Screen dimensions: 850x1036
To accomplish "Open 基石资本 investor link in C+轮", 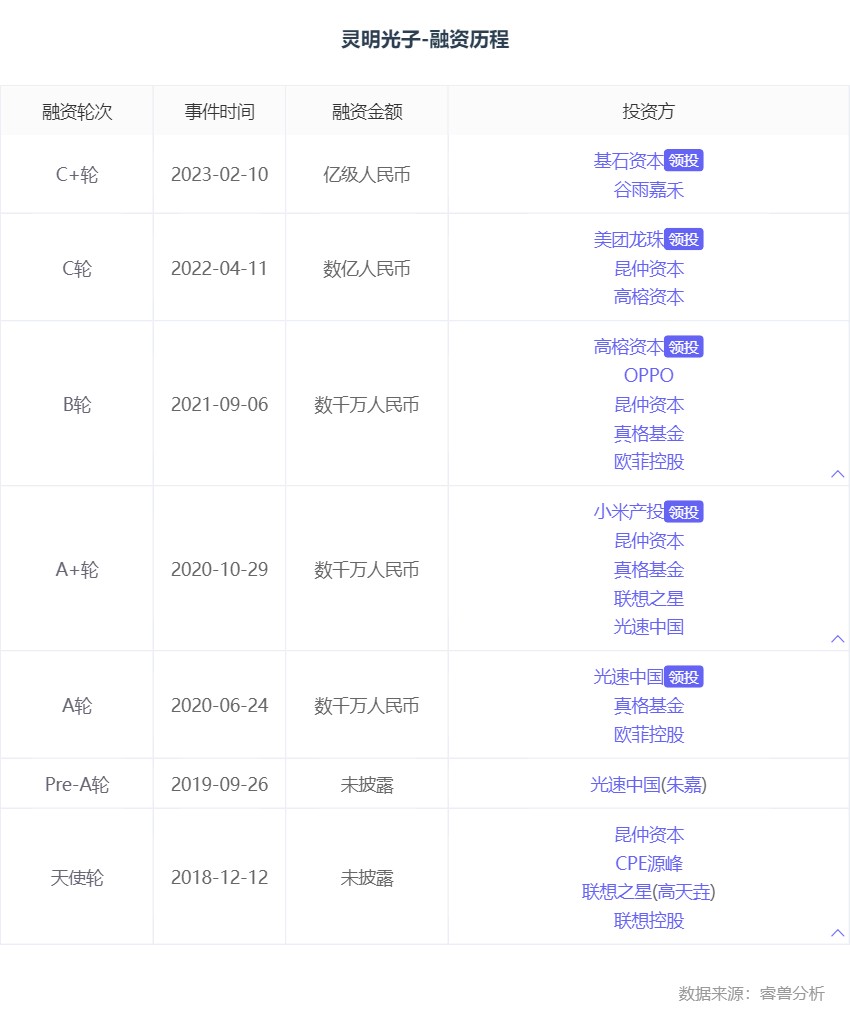I will [x=629, y=161].
